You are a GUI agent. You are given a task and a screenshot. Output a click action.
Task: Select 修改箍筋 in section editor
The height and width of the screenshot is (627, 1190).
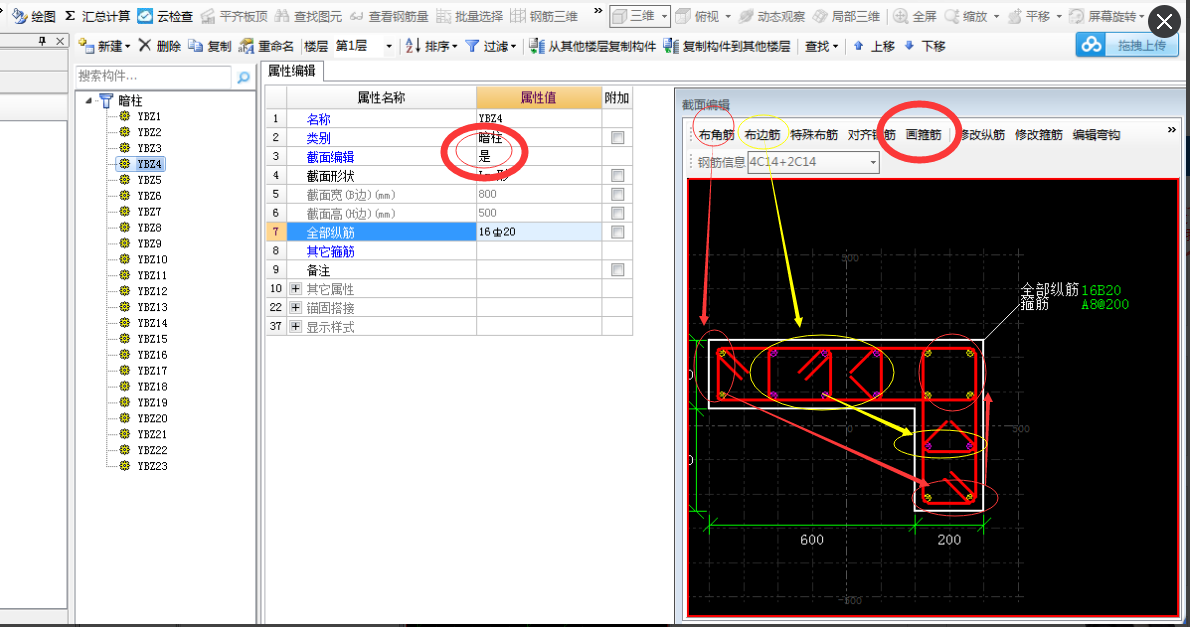point(1038,134)
